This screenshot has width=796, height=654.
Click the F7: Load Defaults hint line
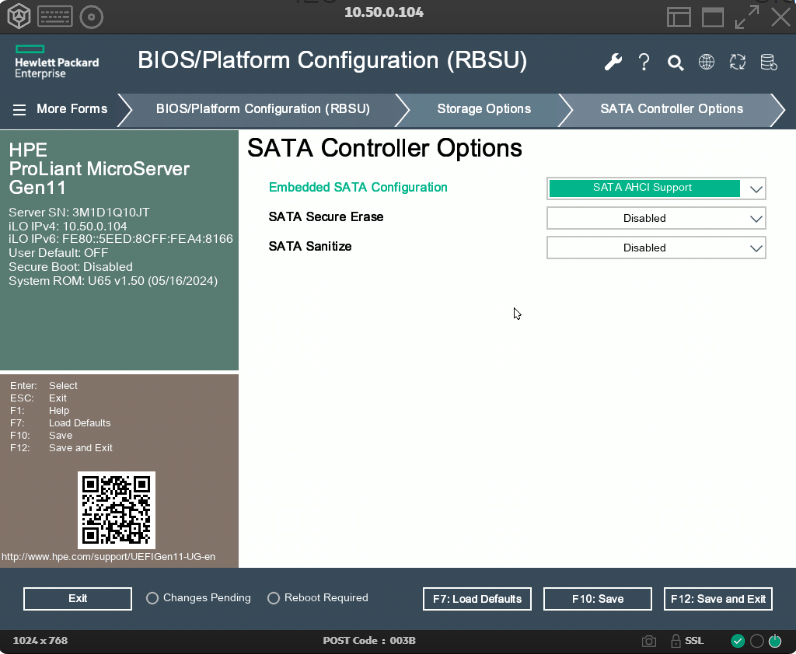[x=60, y=423]
